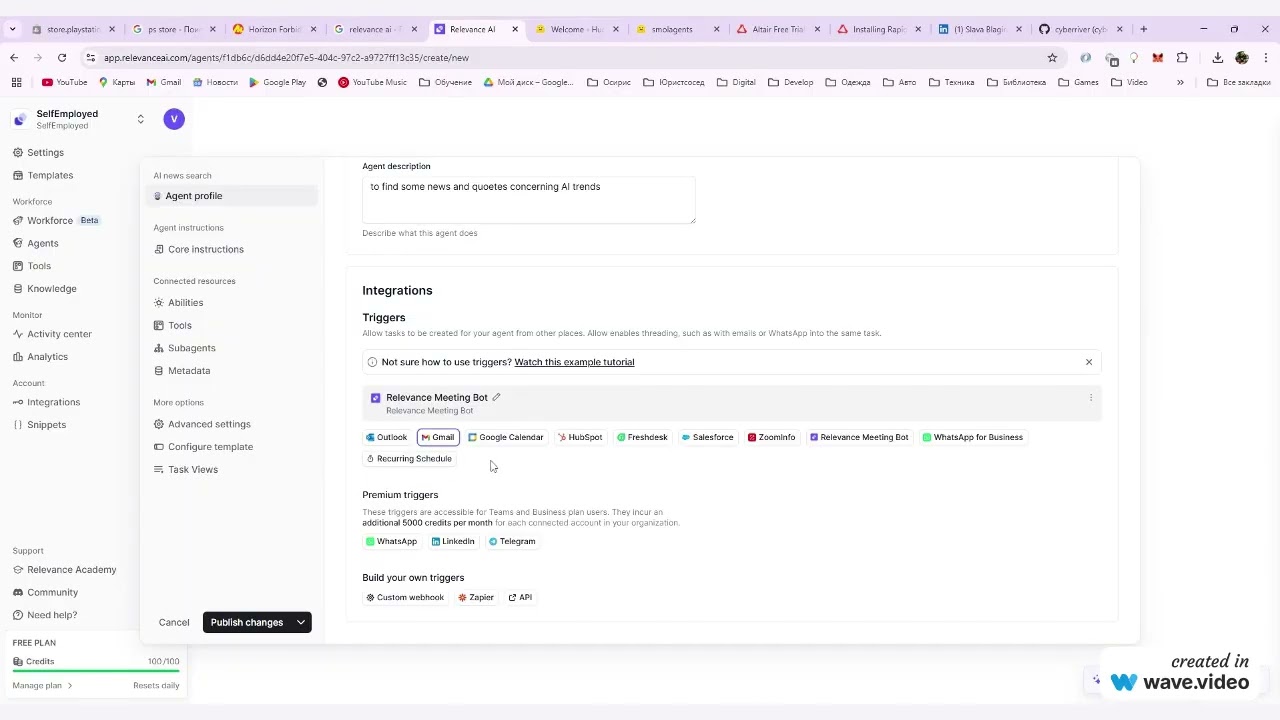Open Tools in main sidebar
This screenshot has width=1280, height=720.
tap(32, 266)
